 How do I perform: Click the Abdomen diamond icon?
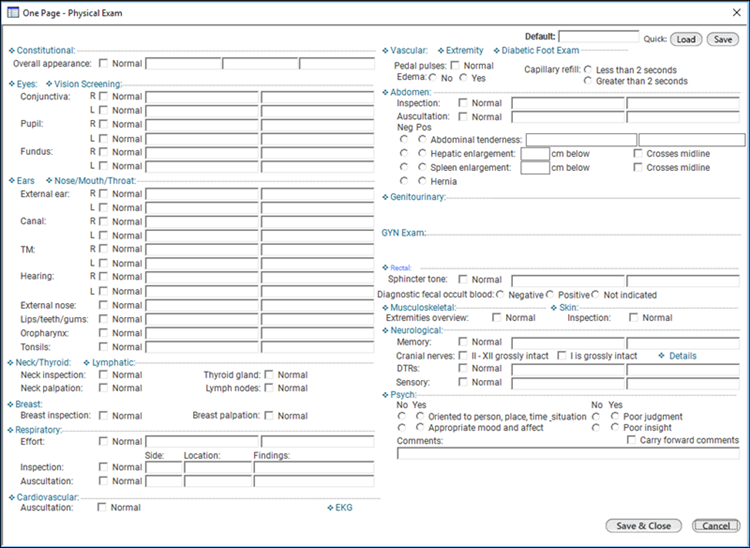[x=386, y=92]
